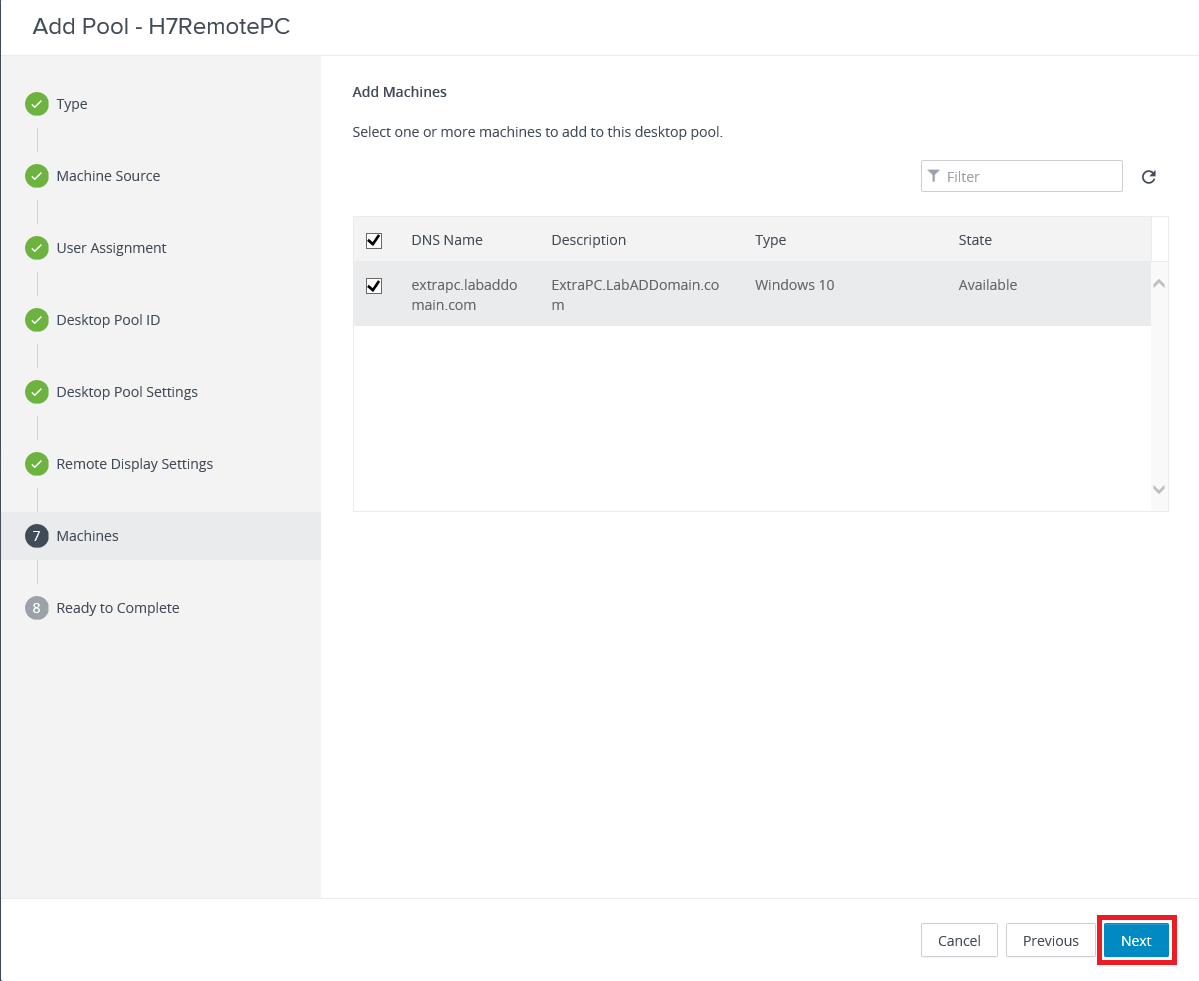Cancel the Add Pool wizard
Viewport: 1199px width, 981px height.
[x=958, y=941]
